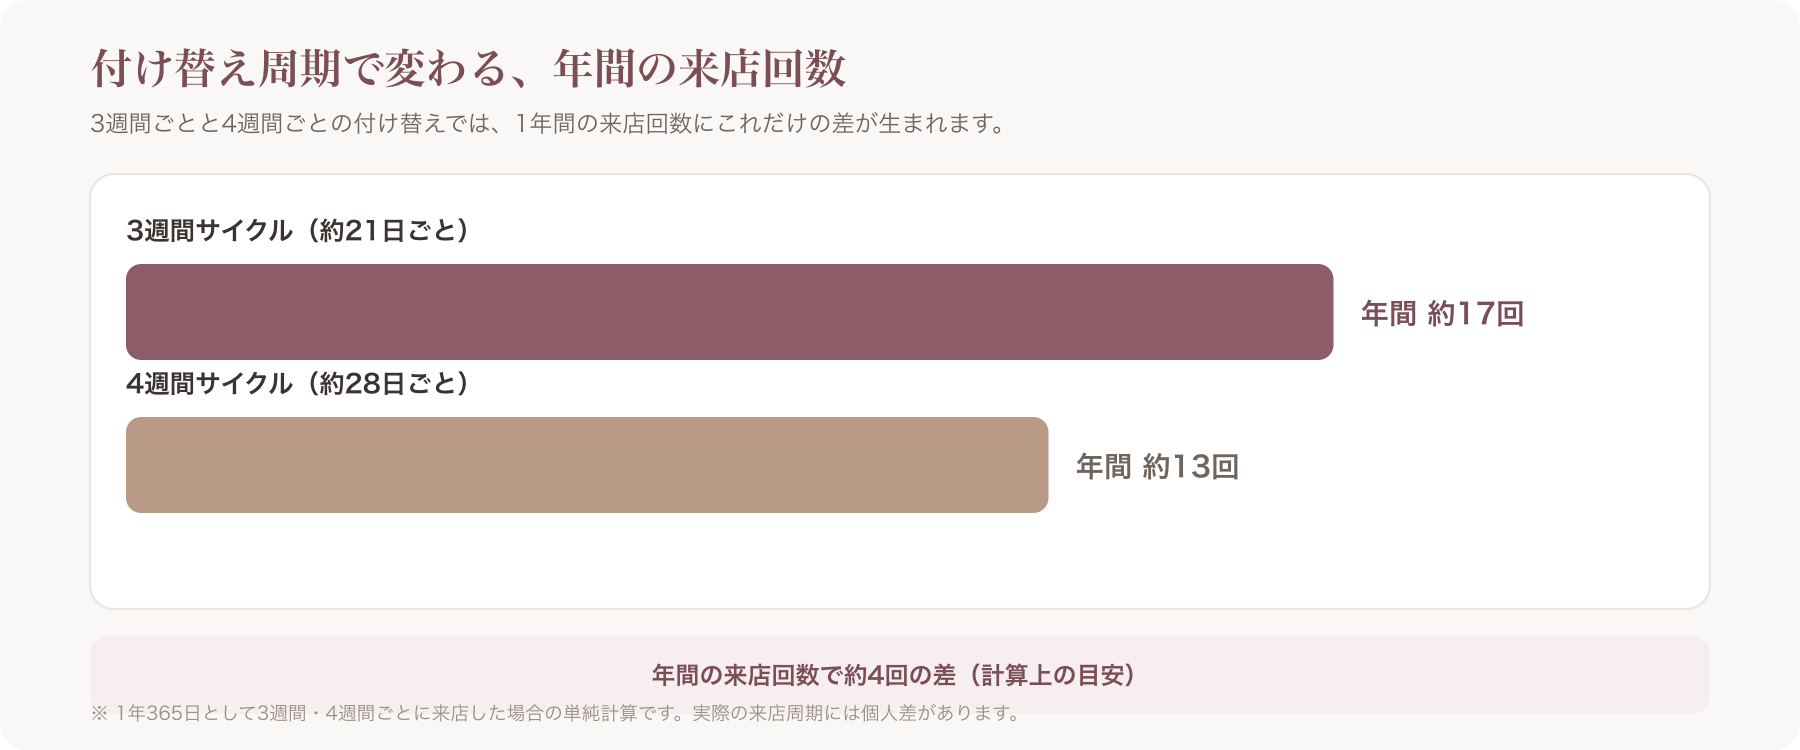
Task: Click the dark mauve 3週間サイクル bar
Action: [x=729, y=312]
